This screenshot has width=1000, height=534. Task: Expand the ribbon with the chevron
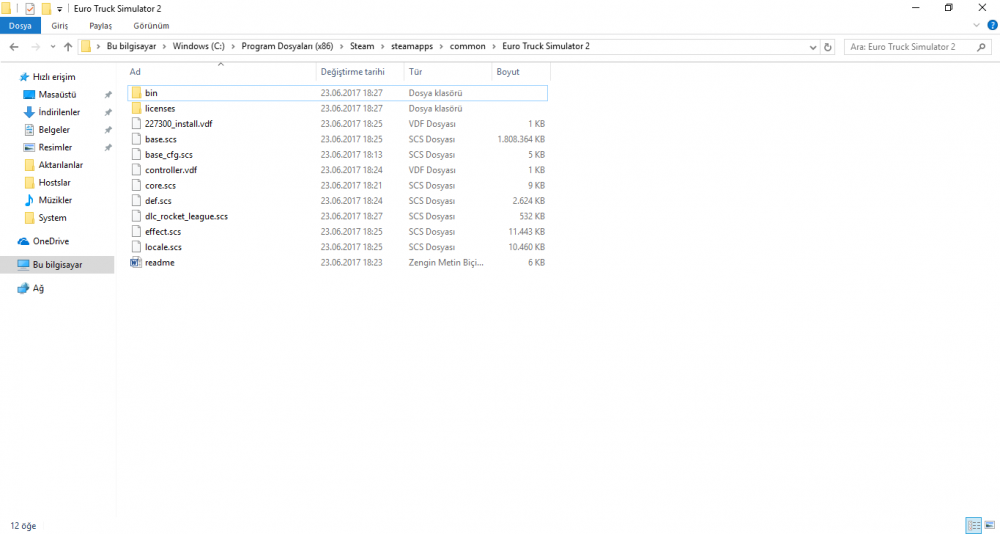[x=974, y=25]
